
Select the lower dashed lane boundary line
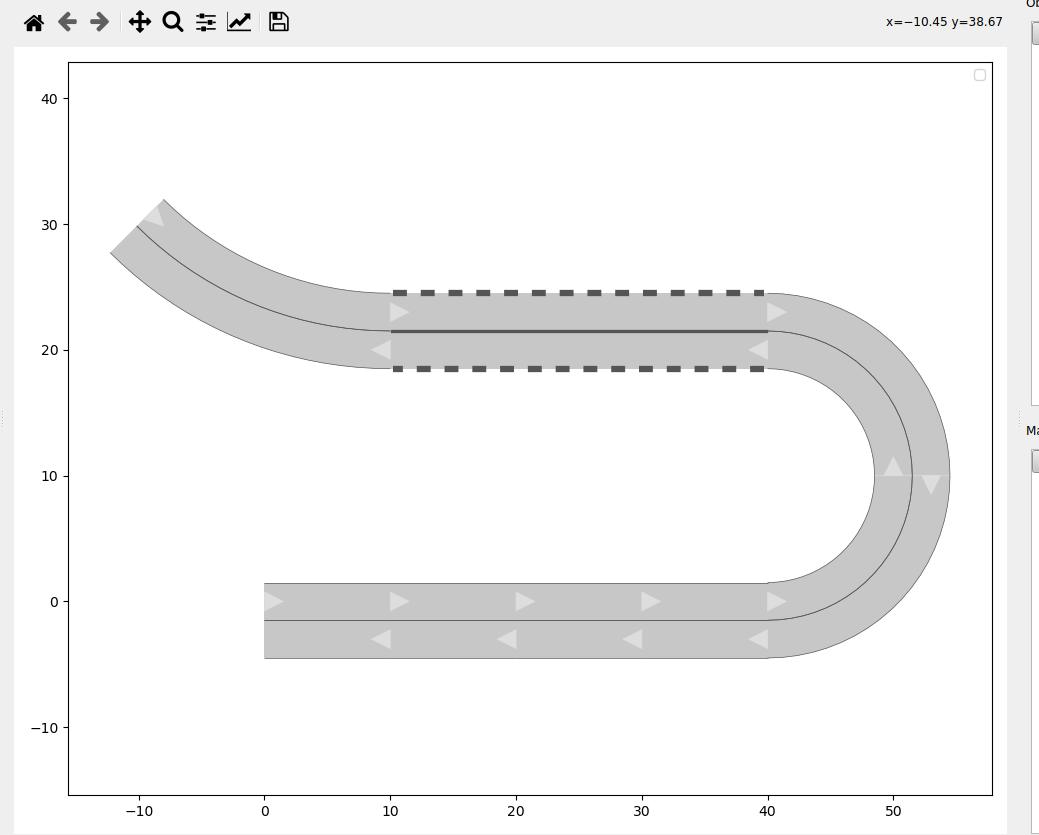(578, 369)
